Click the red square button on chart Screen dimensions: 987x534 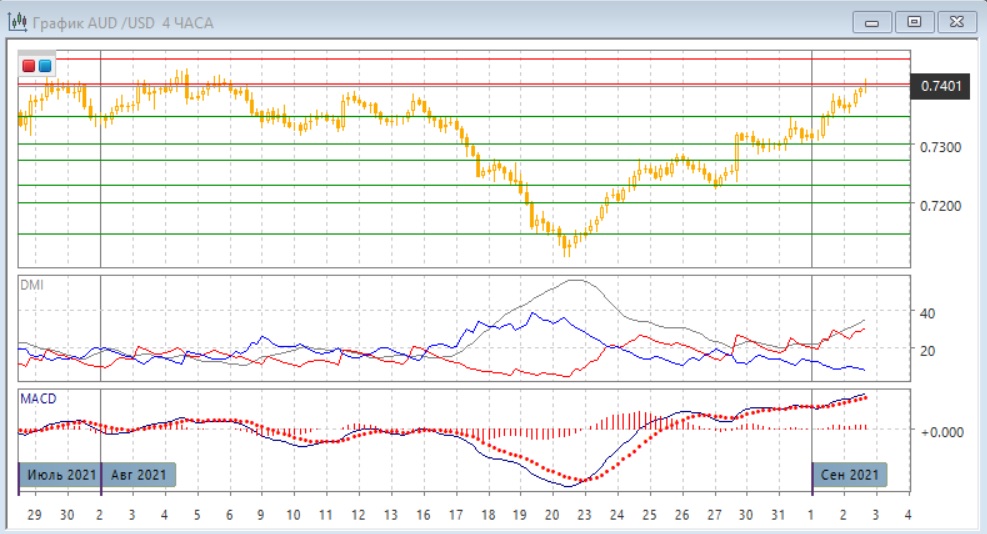tap(29, 66)
